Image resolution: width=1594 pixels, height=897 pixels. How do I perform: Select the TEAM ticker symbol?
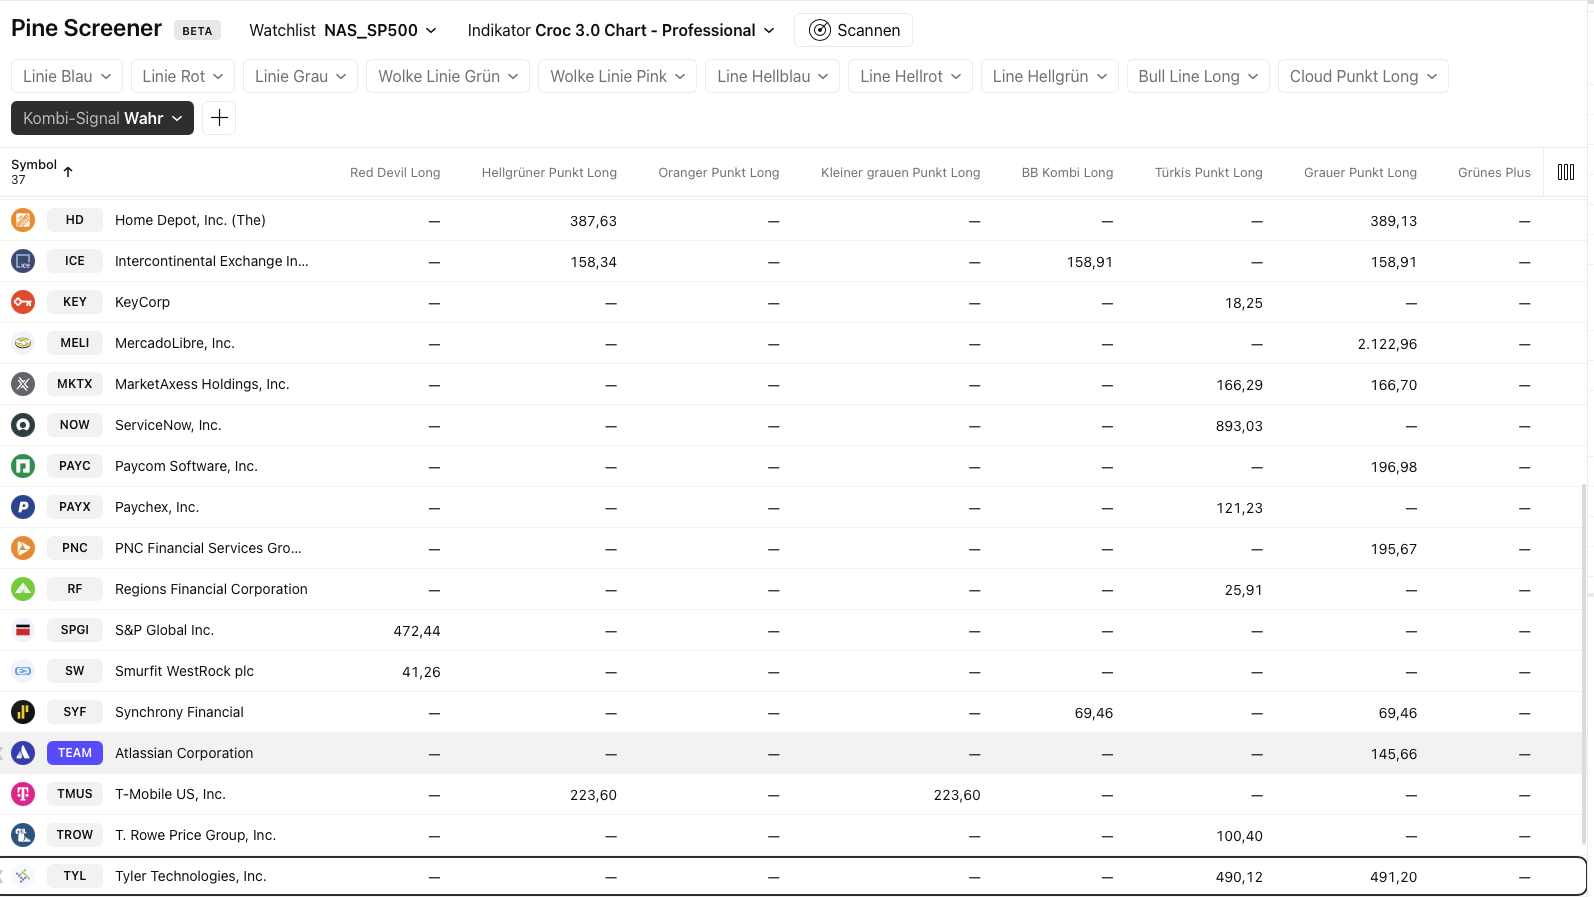(75, 753)
